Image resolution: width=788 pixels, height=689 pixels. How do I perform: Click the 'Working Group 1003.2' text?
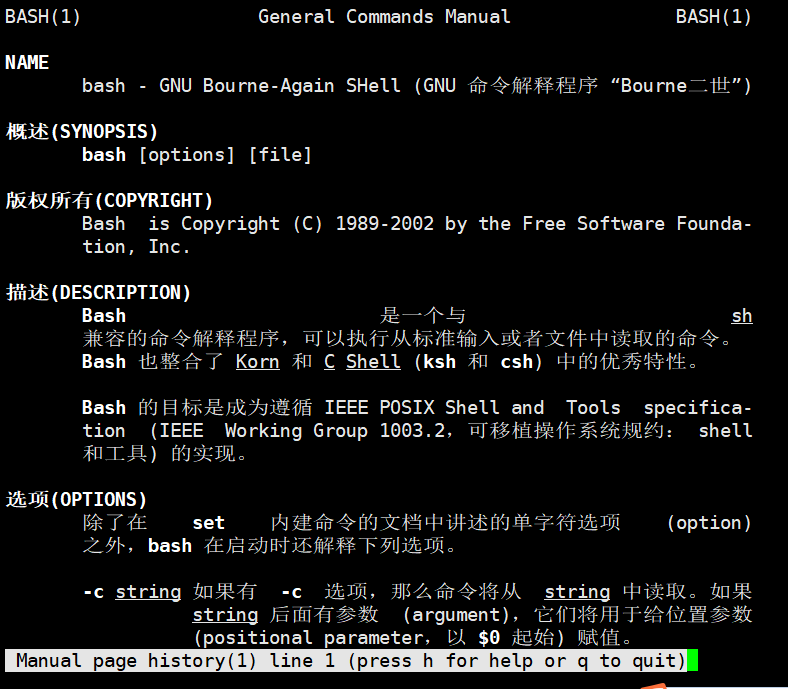(335, 431)
